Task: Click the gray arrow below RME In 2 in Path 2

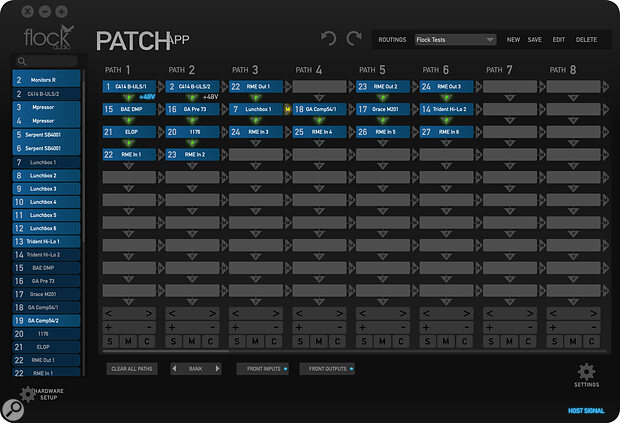Action: (192, 166)
